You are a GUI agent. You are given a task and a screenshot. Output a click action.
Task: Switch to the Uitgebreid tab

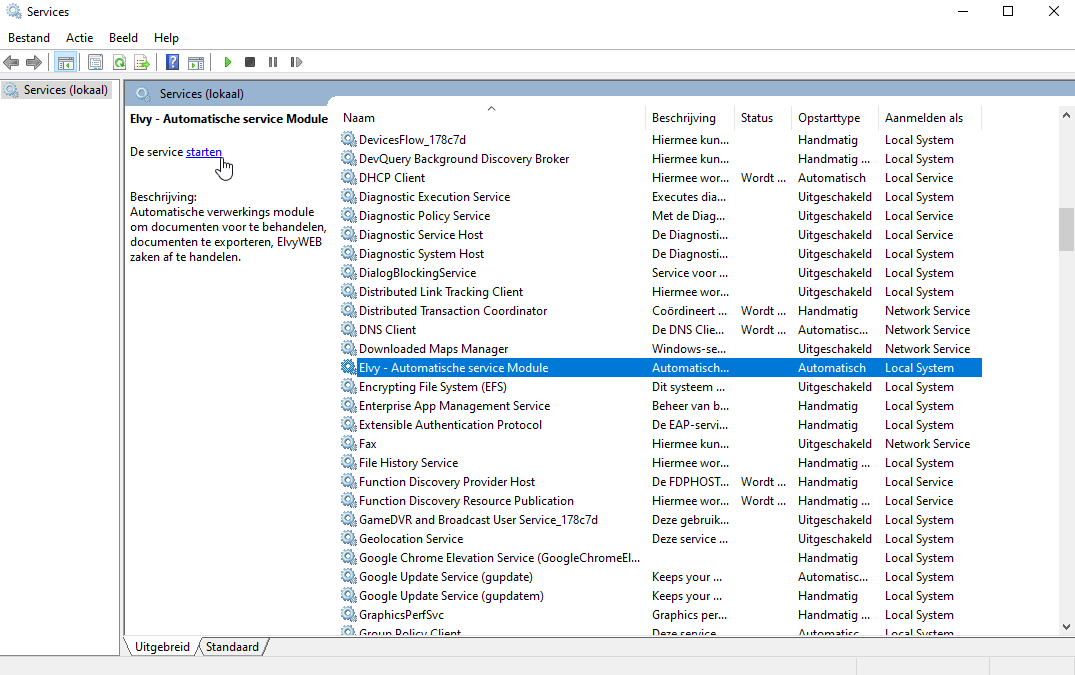(x=162, y=647)
